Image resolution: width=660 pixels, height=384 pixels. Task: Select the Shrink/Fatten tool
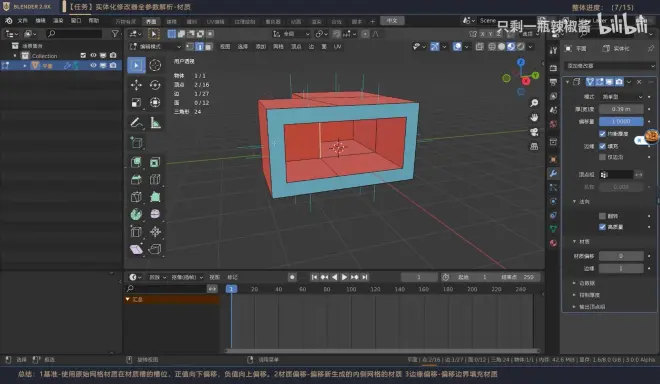coord(155,232)
